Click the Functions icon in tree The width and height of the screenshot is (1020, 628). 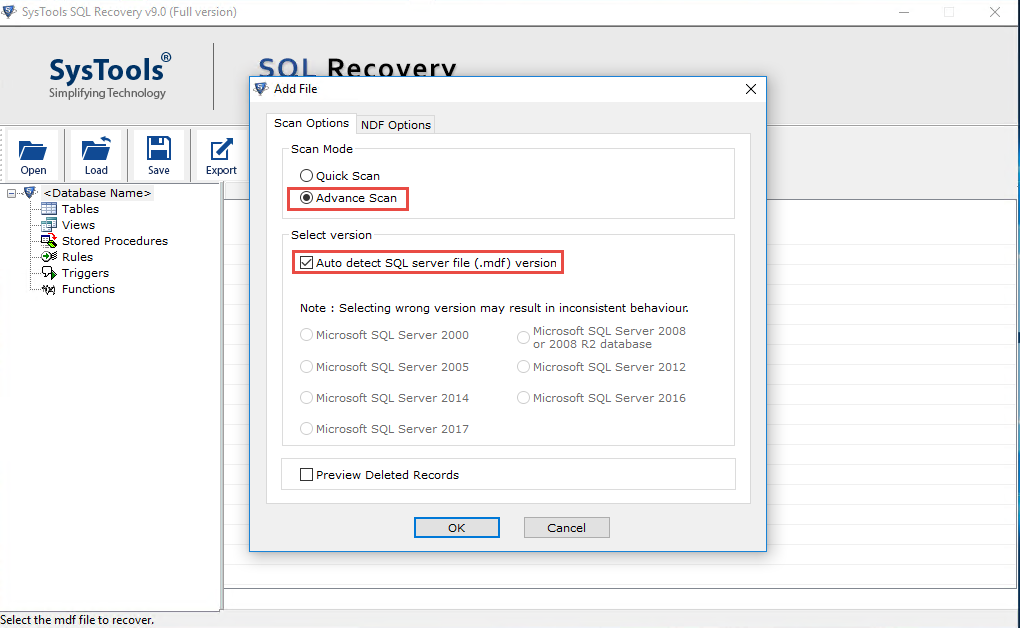tap(49, 289)
